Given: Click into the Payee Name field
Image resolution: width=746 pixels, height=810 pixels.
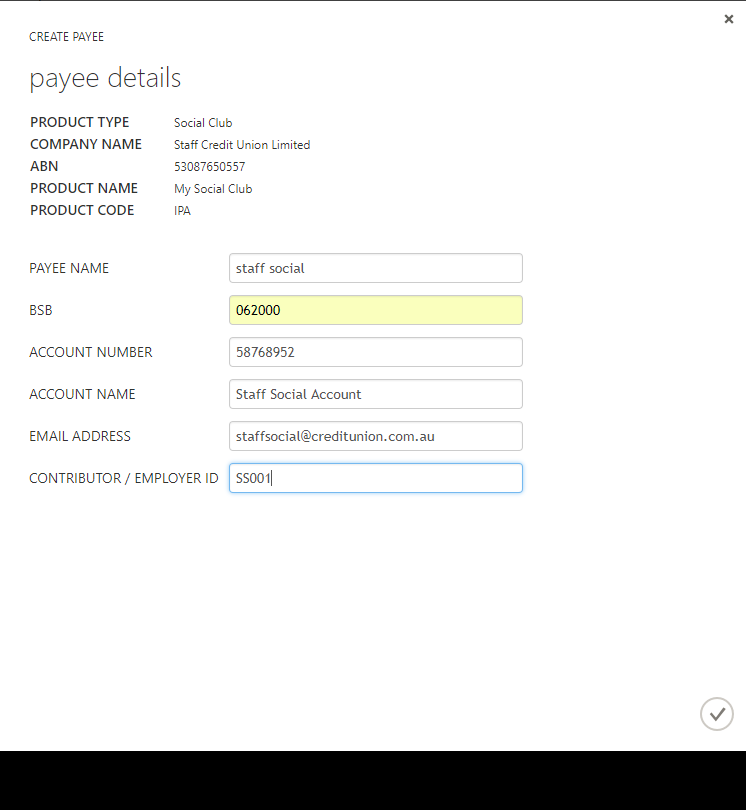Looking at the screenshot, I should (376, 268).
